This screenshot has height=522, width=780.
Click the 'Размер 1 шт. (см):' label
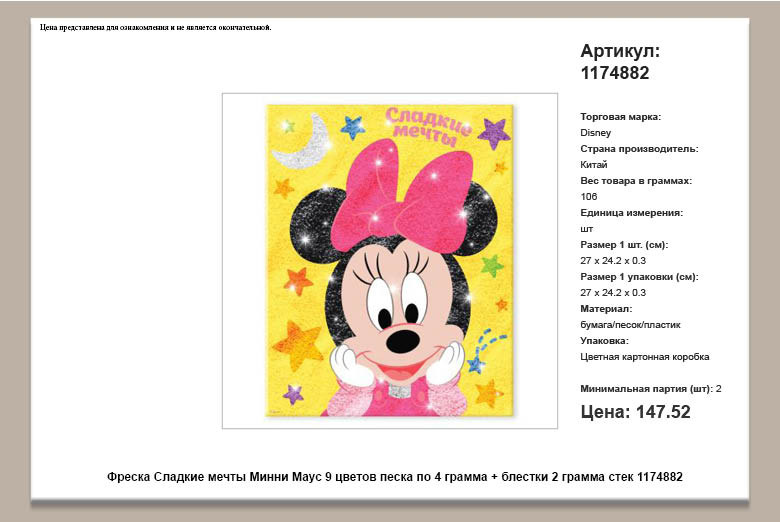pyautogui.click(x=624, y=245)
